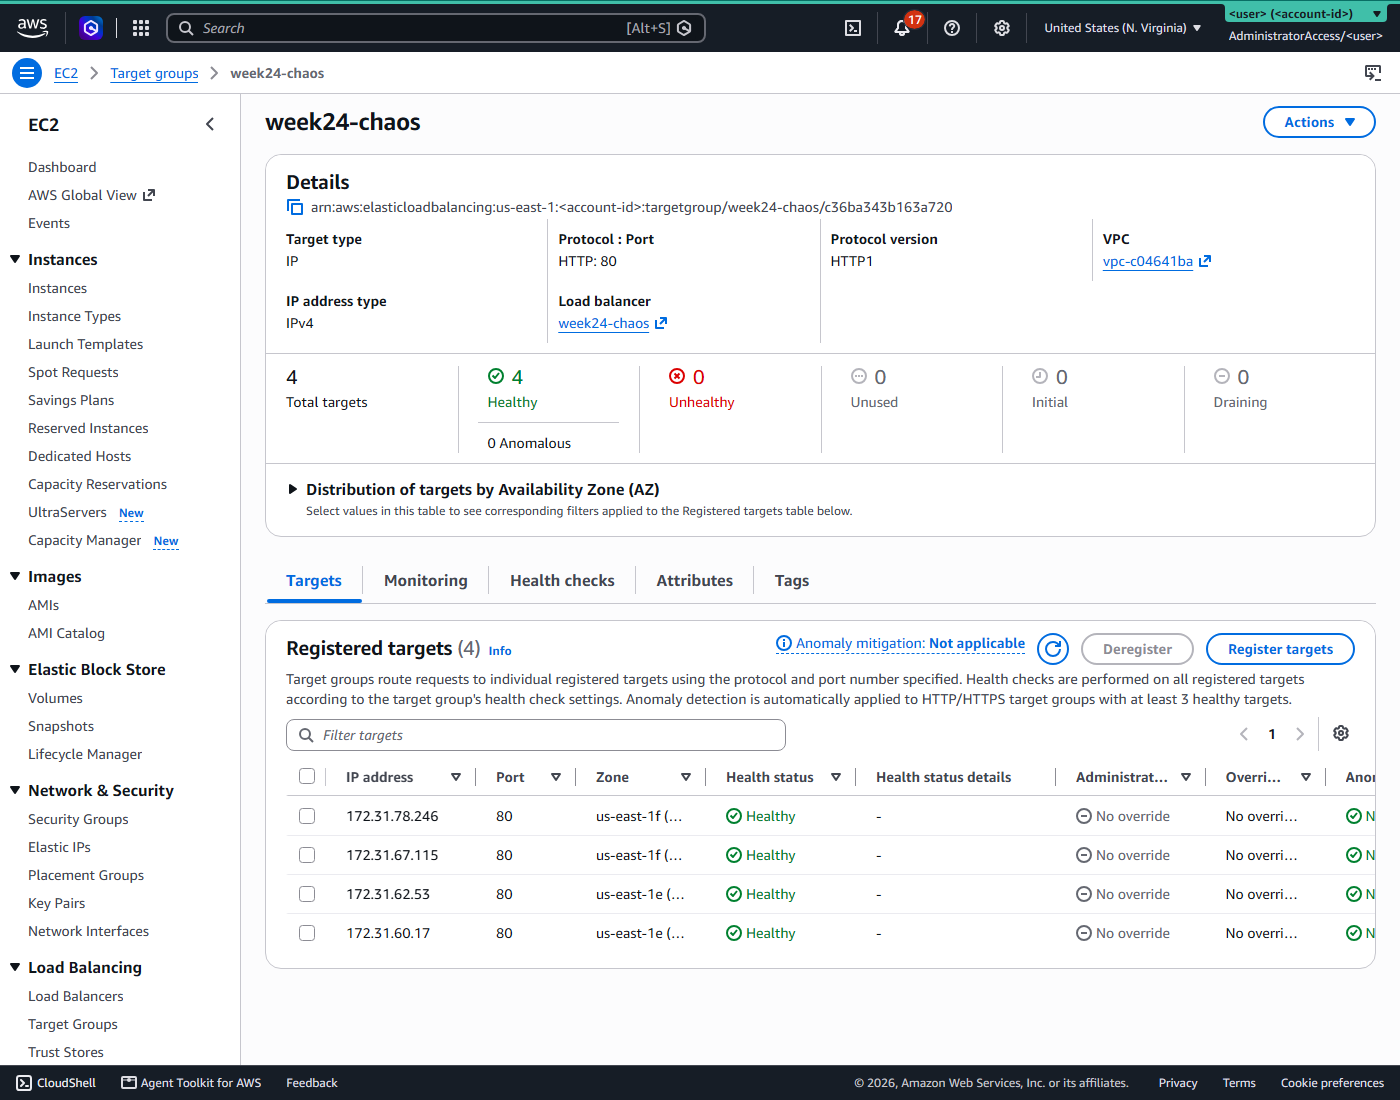Viewport: 1400px width, 1100px height.
Task: Click the top Search bar
Action: pos(436,28)
